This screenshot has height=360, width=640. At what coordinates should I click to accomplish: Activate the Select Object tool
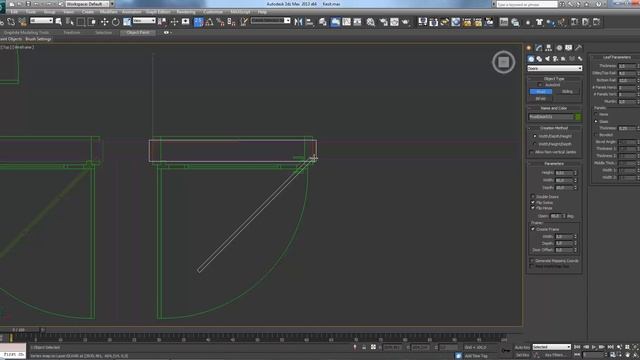tap(58, 22)
